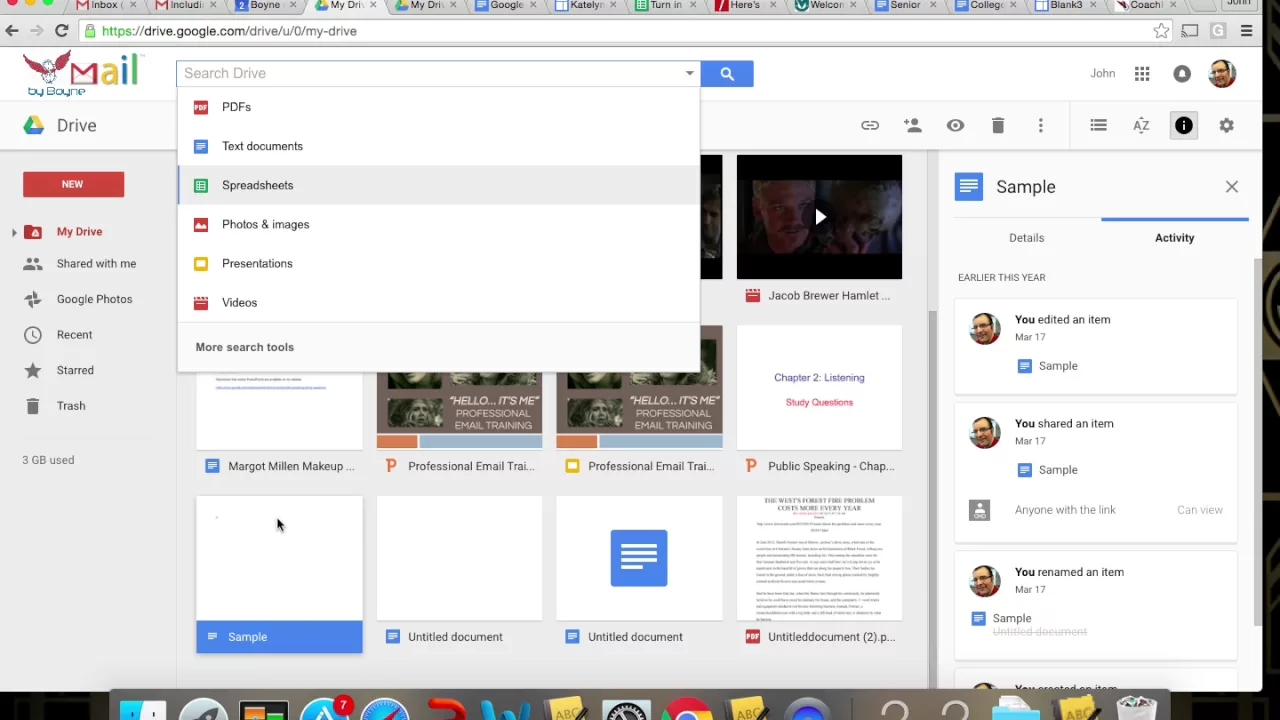Open the Google apps grid
The width and height of the screenshot is (1280, 720).
point(1142,73)
